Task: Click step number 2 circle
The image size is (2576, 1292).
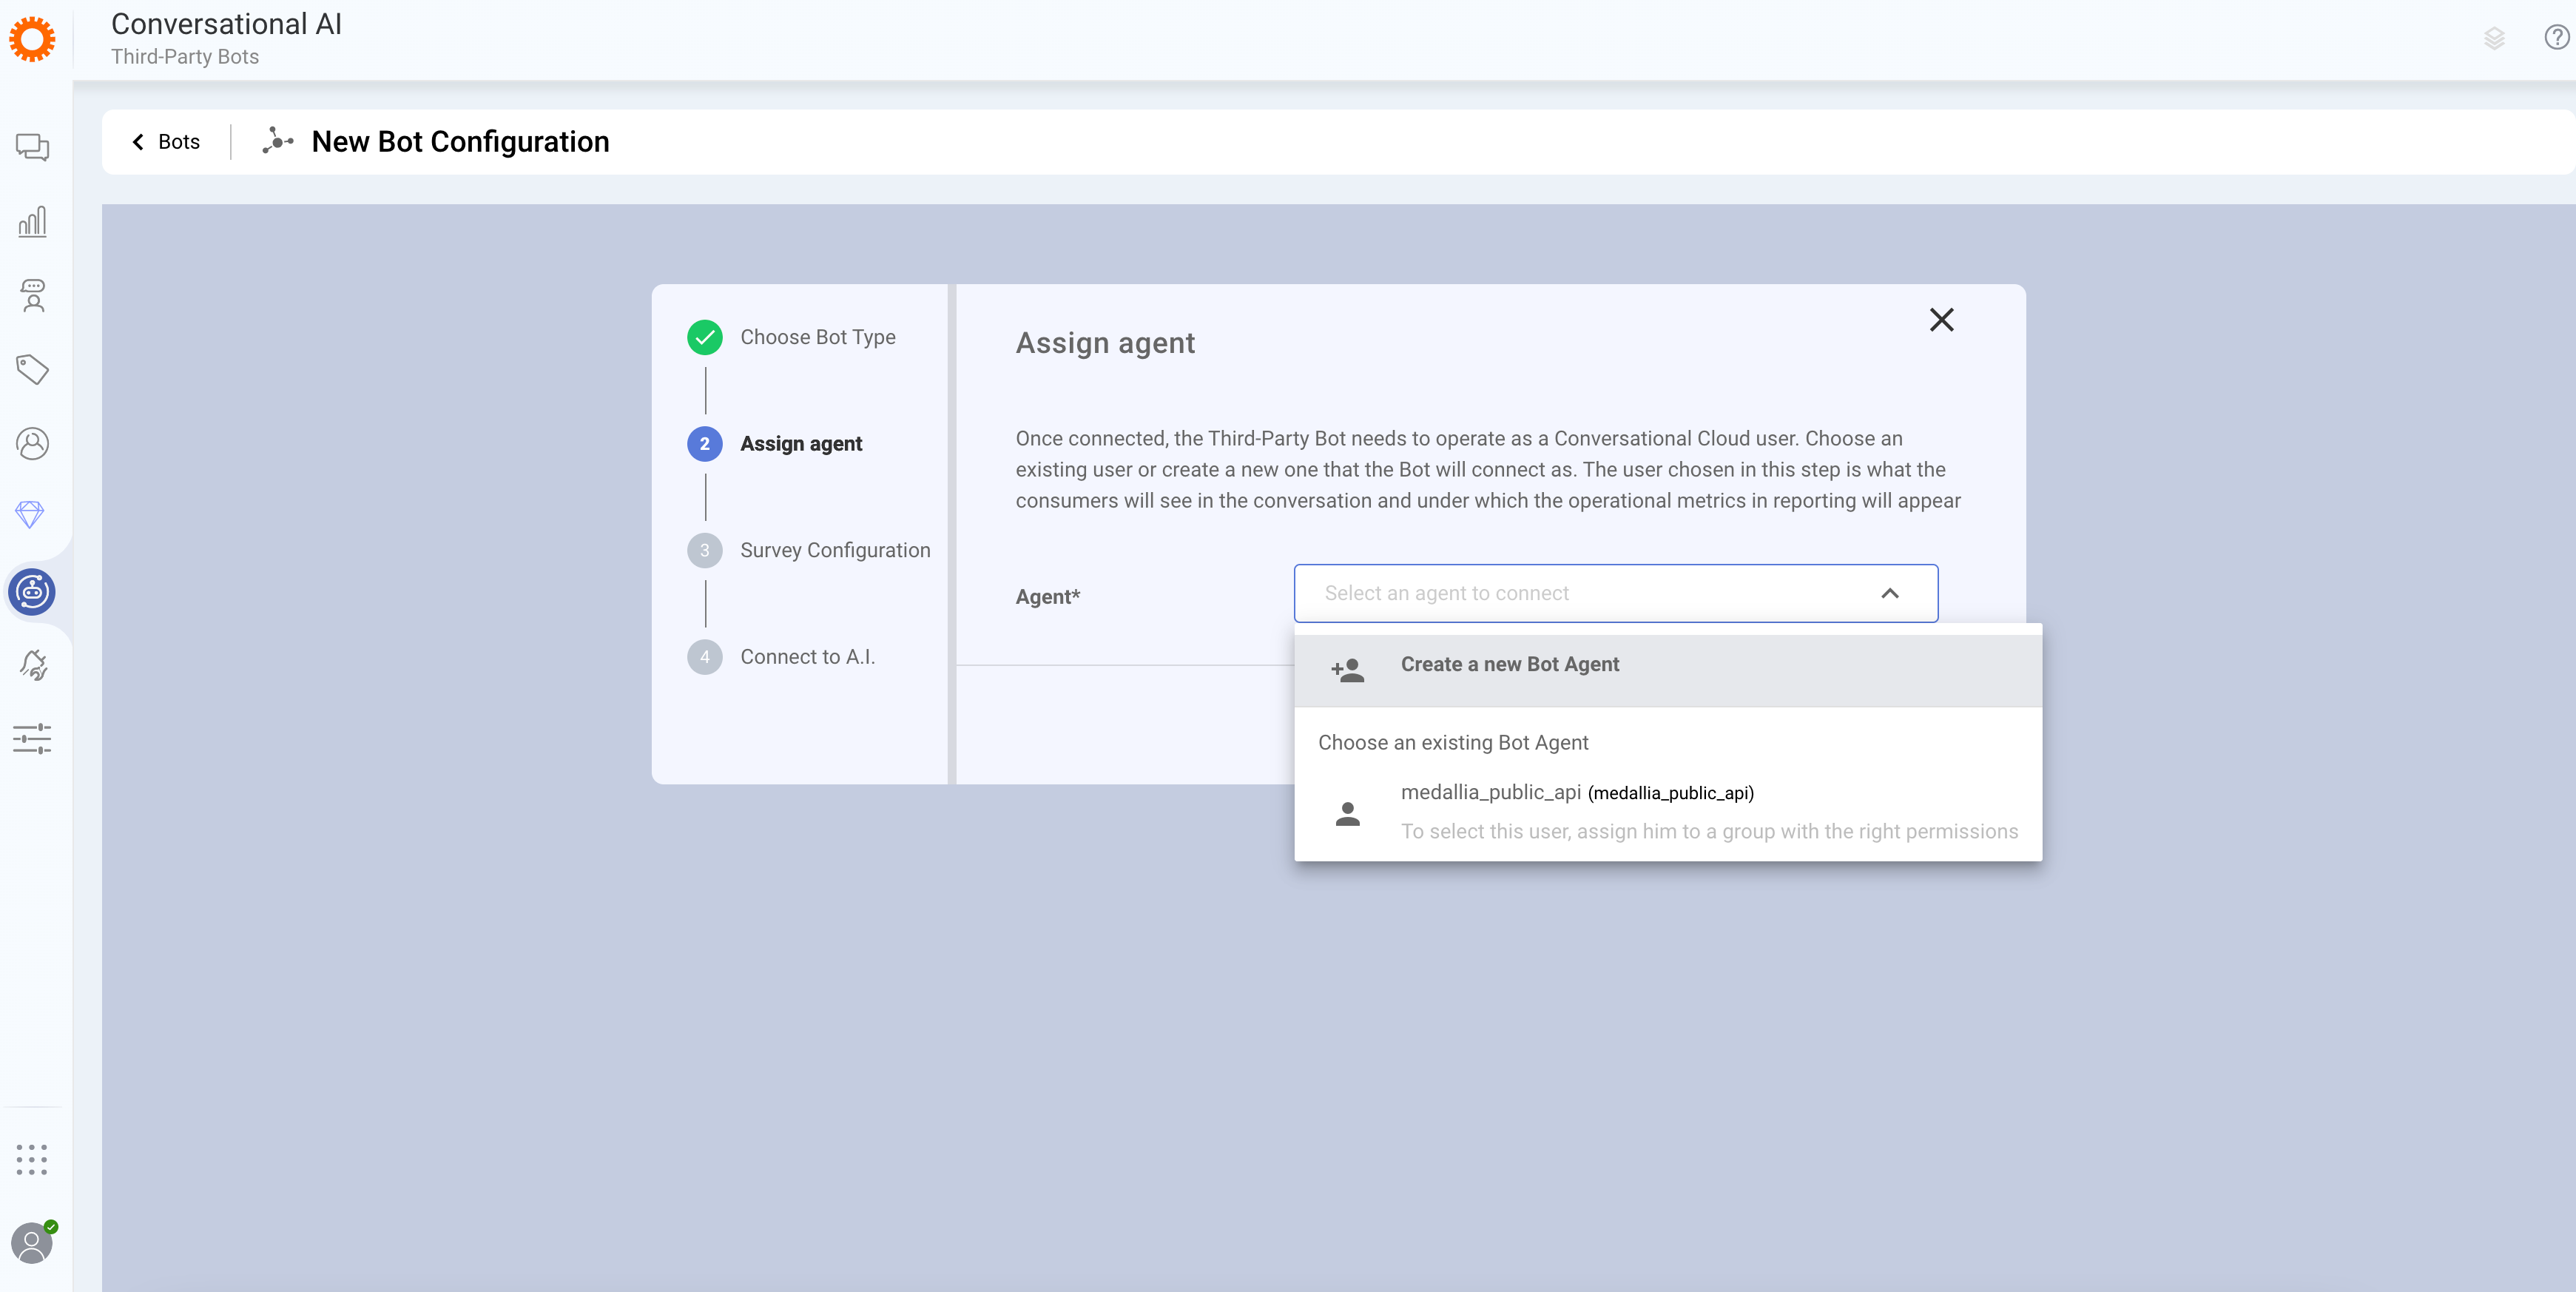Action: [x=705, y=444]
